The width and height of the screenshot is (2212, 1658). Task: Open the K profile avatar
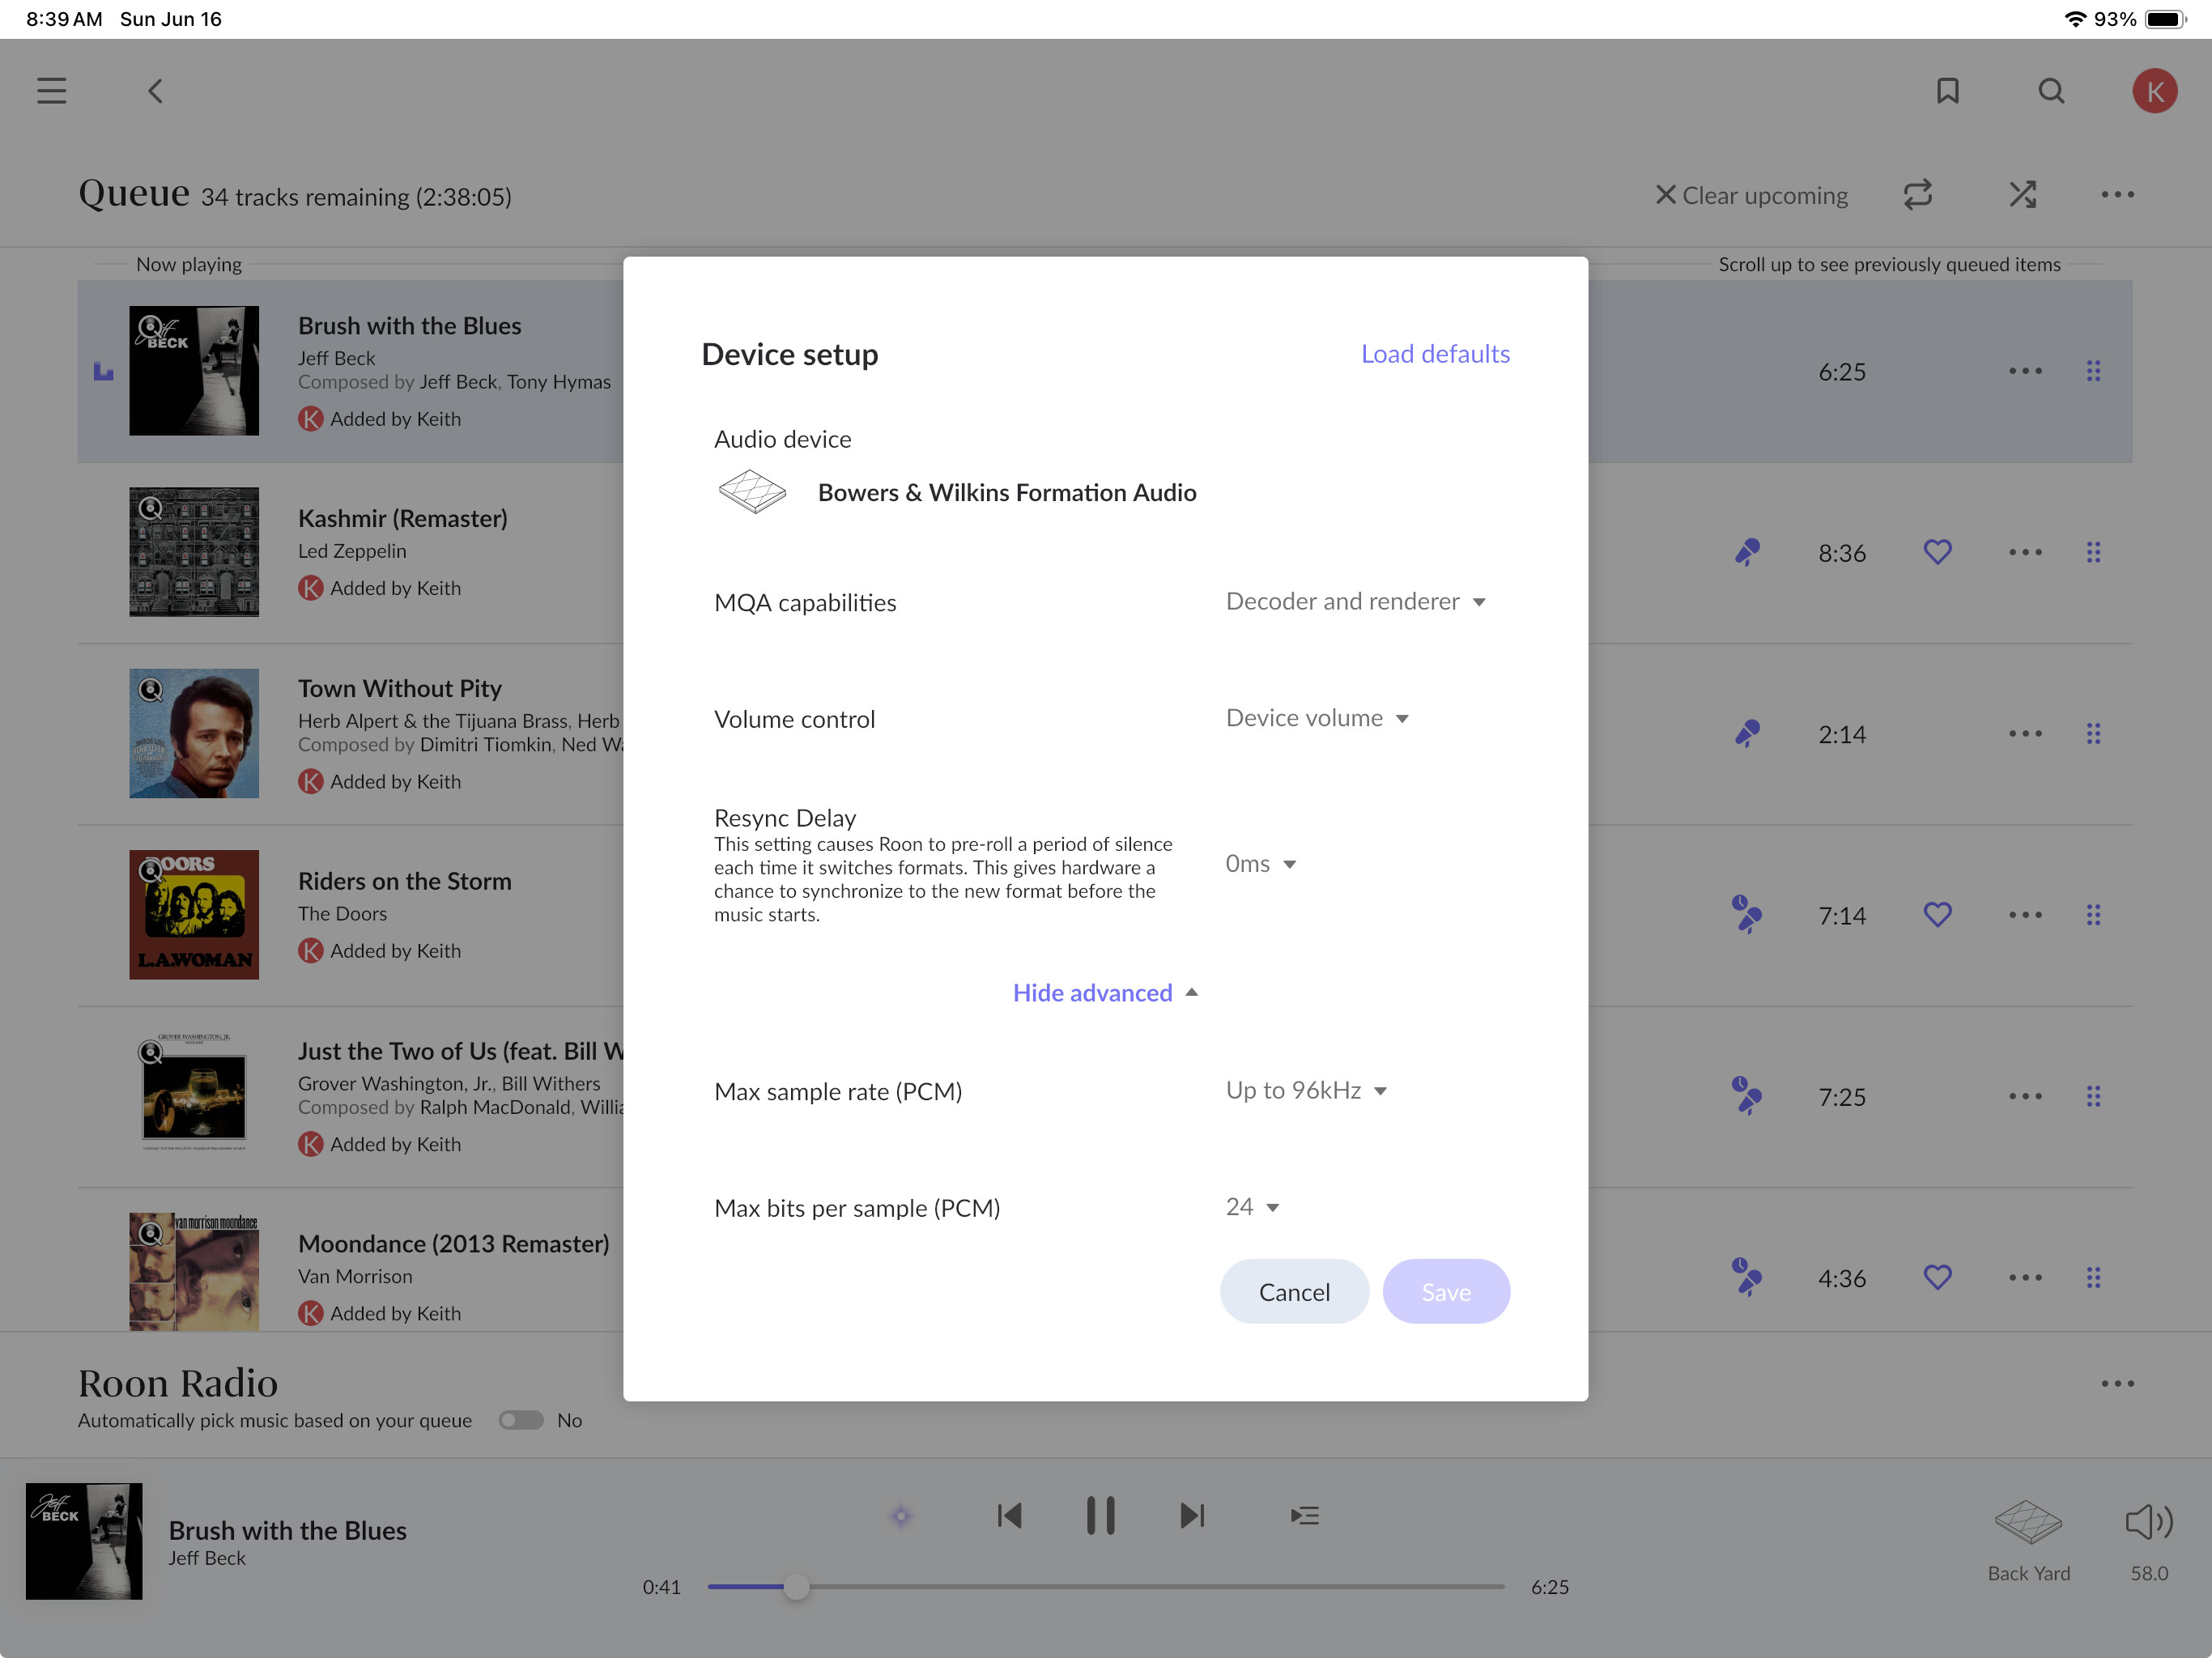tap(2154, 91)
